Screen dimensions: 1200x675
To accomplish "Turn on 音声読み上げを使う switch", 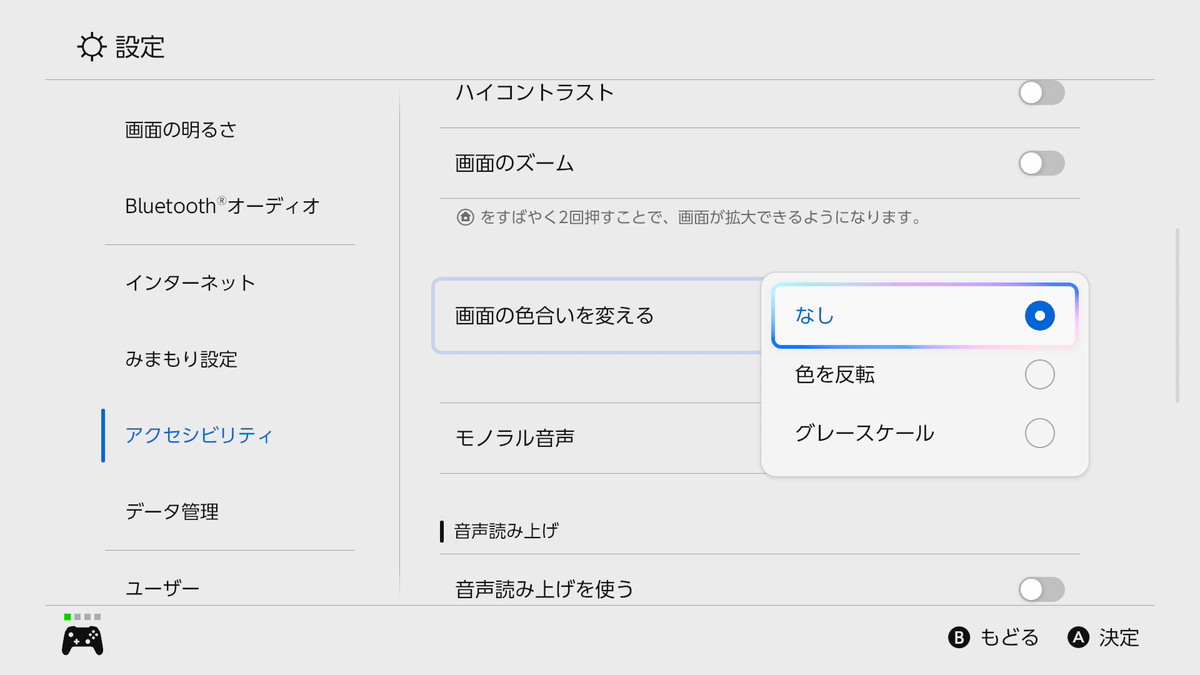I will 1041,589.
